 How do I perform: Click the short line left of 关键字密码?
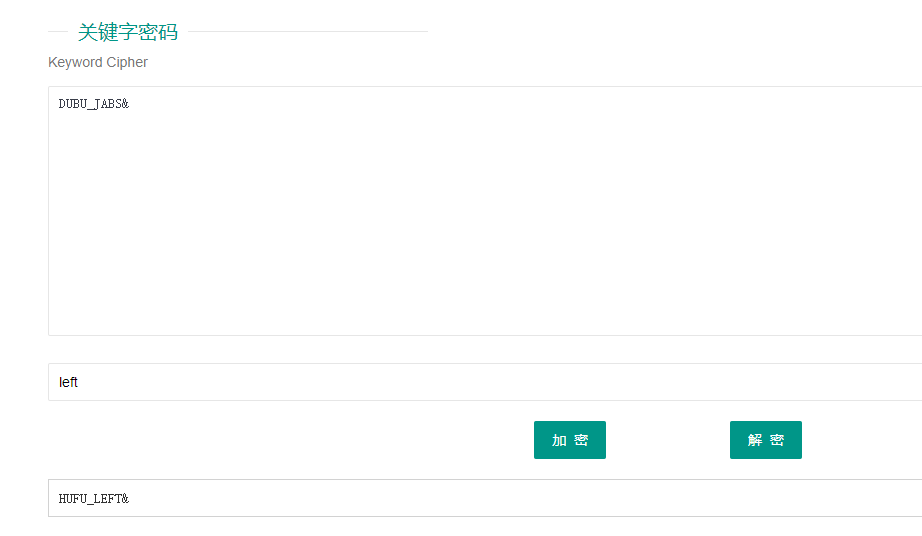pyautogui.click(x=58, y=32)
